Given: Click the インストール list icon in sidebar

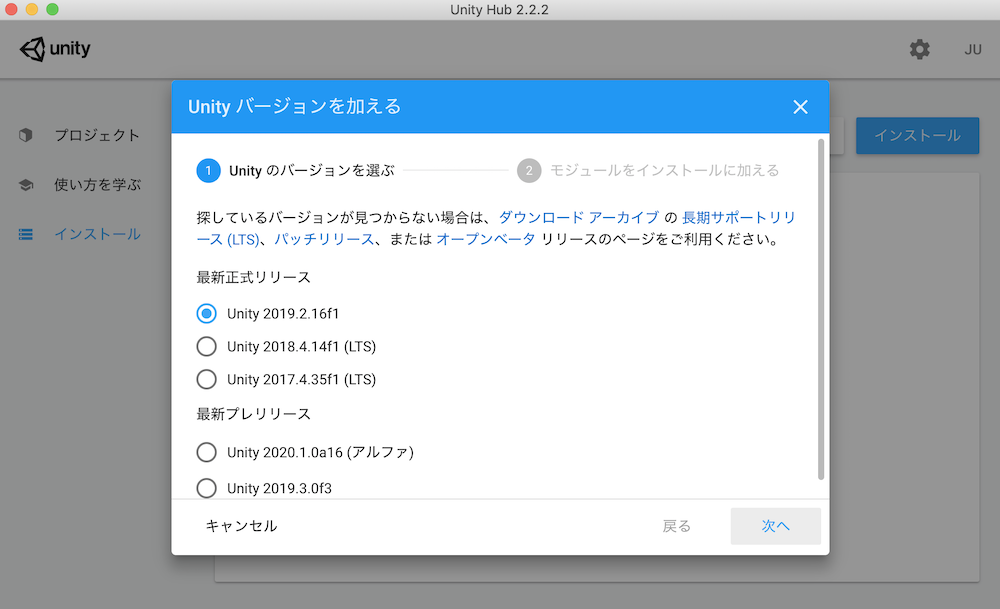Looking at the screenshot, I should [x=26, y=234].
